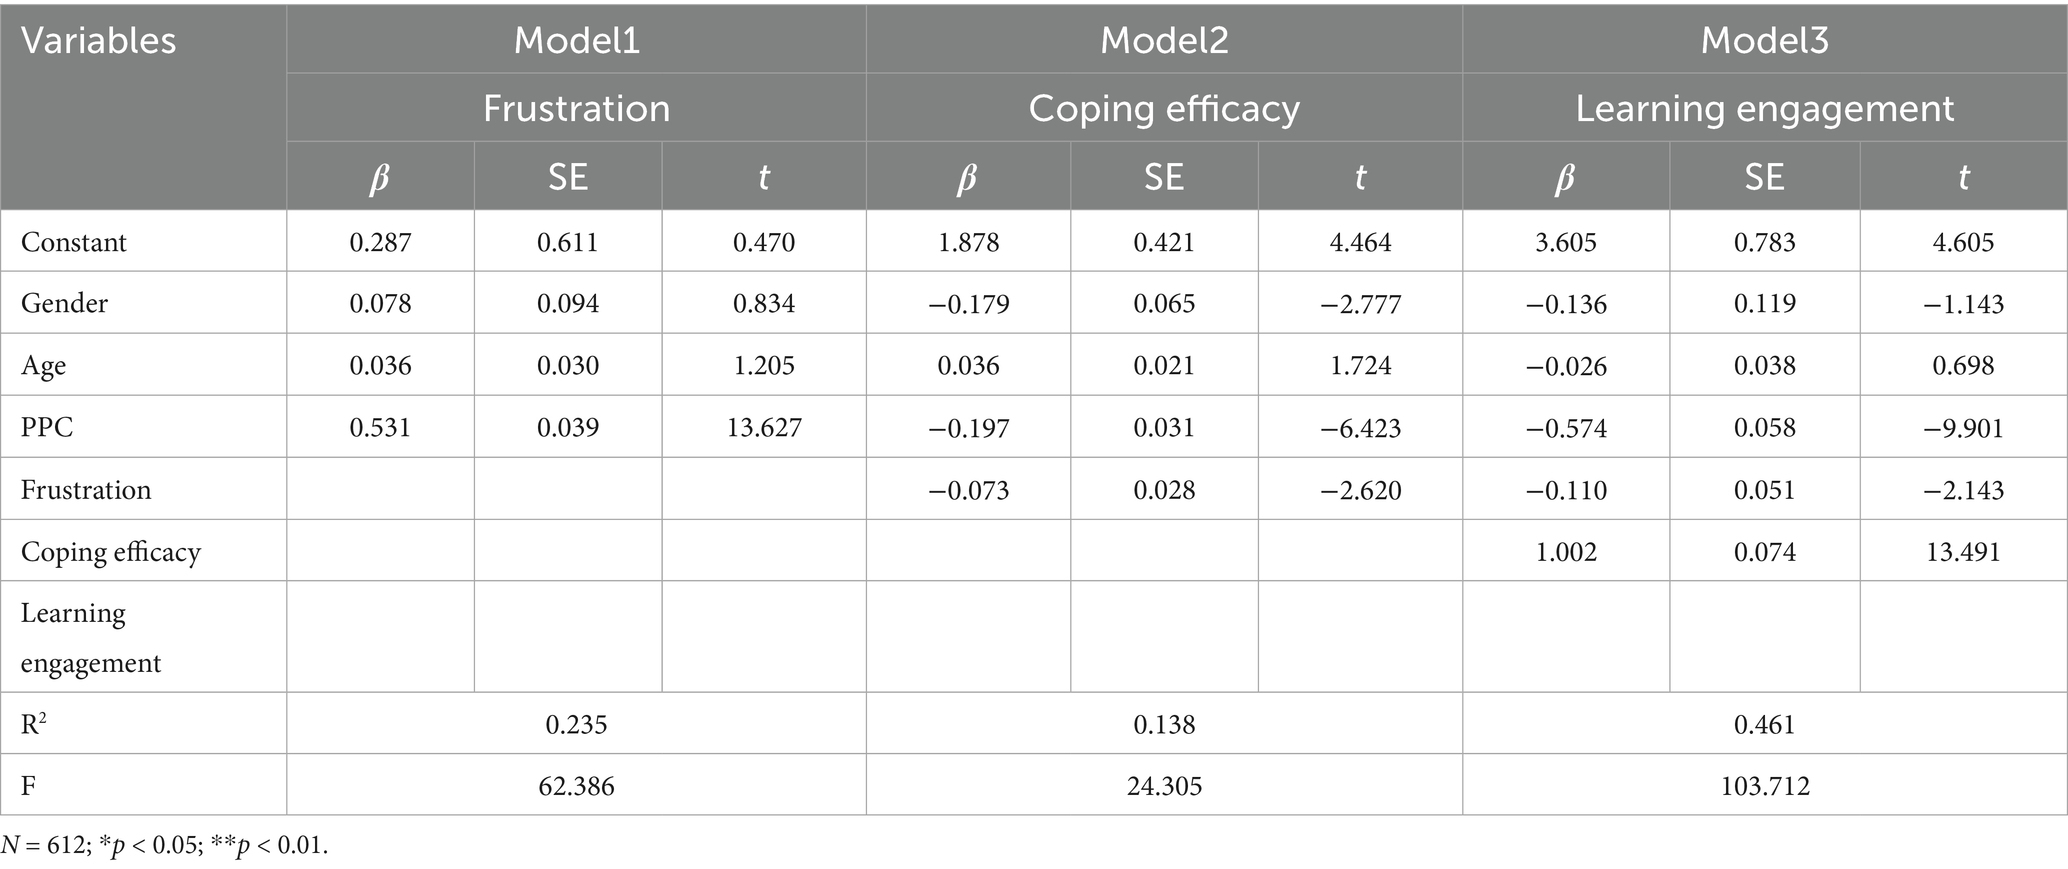2068x869 pixels.
Task: Click the Constant row label
Action: [x=74, y=242]
